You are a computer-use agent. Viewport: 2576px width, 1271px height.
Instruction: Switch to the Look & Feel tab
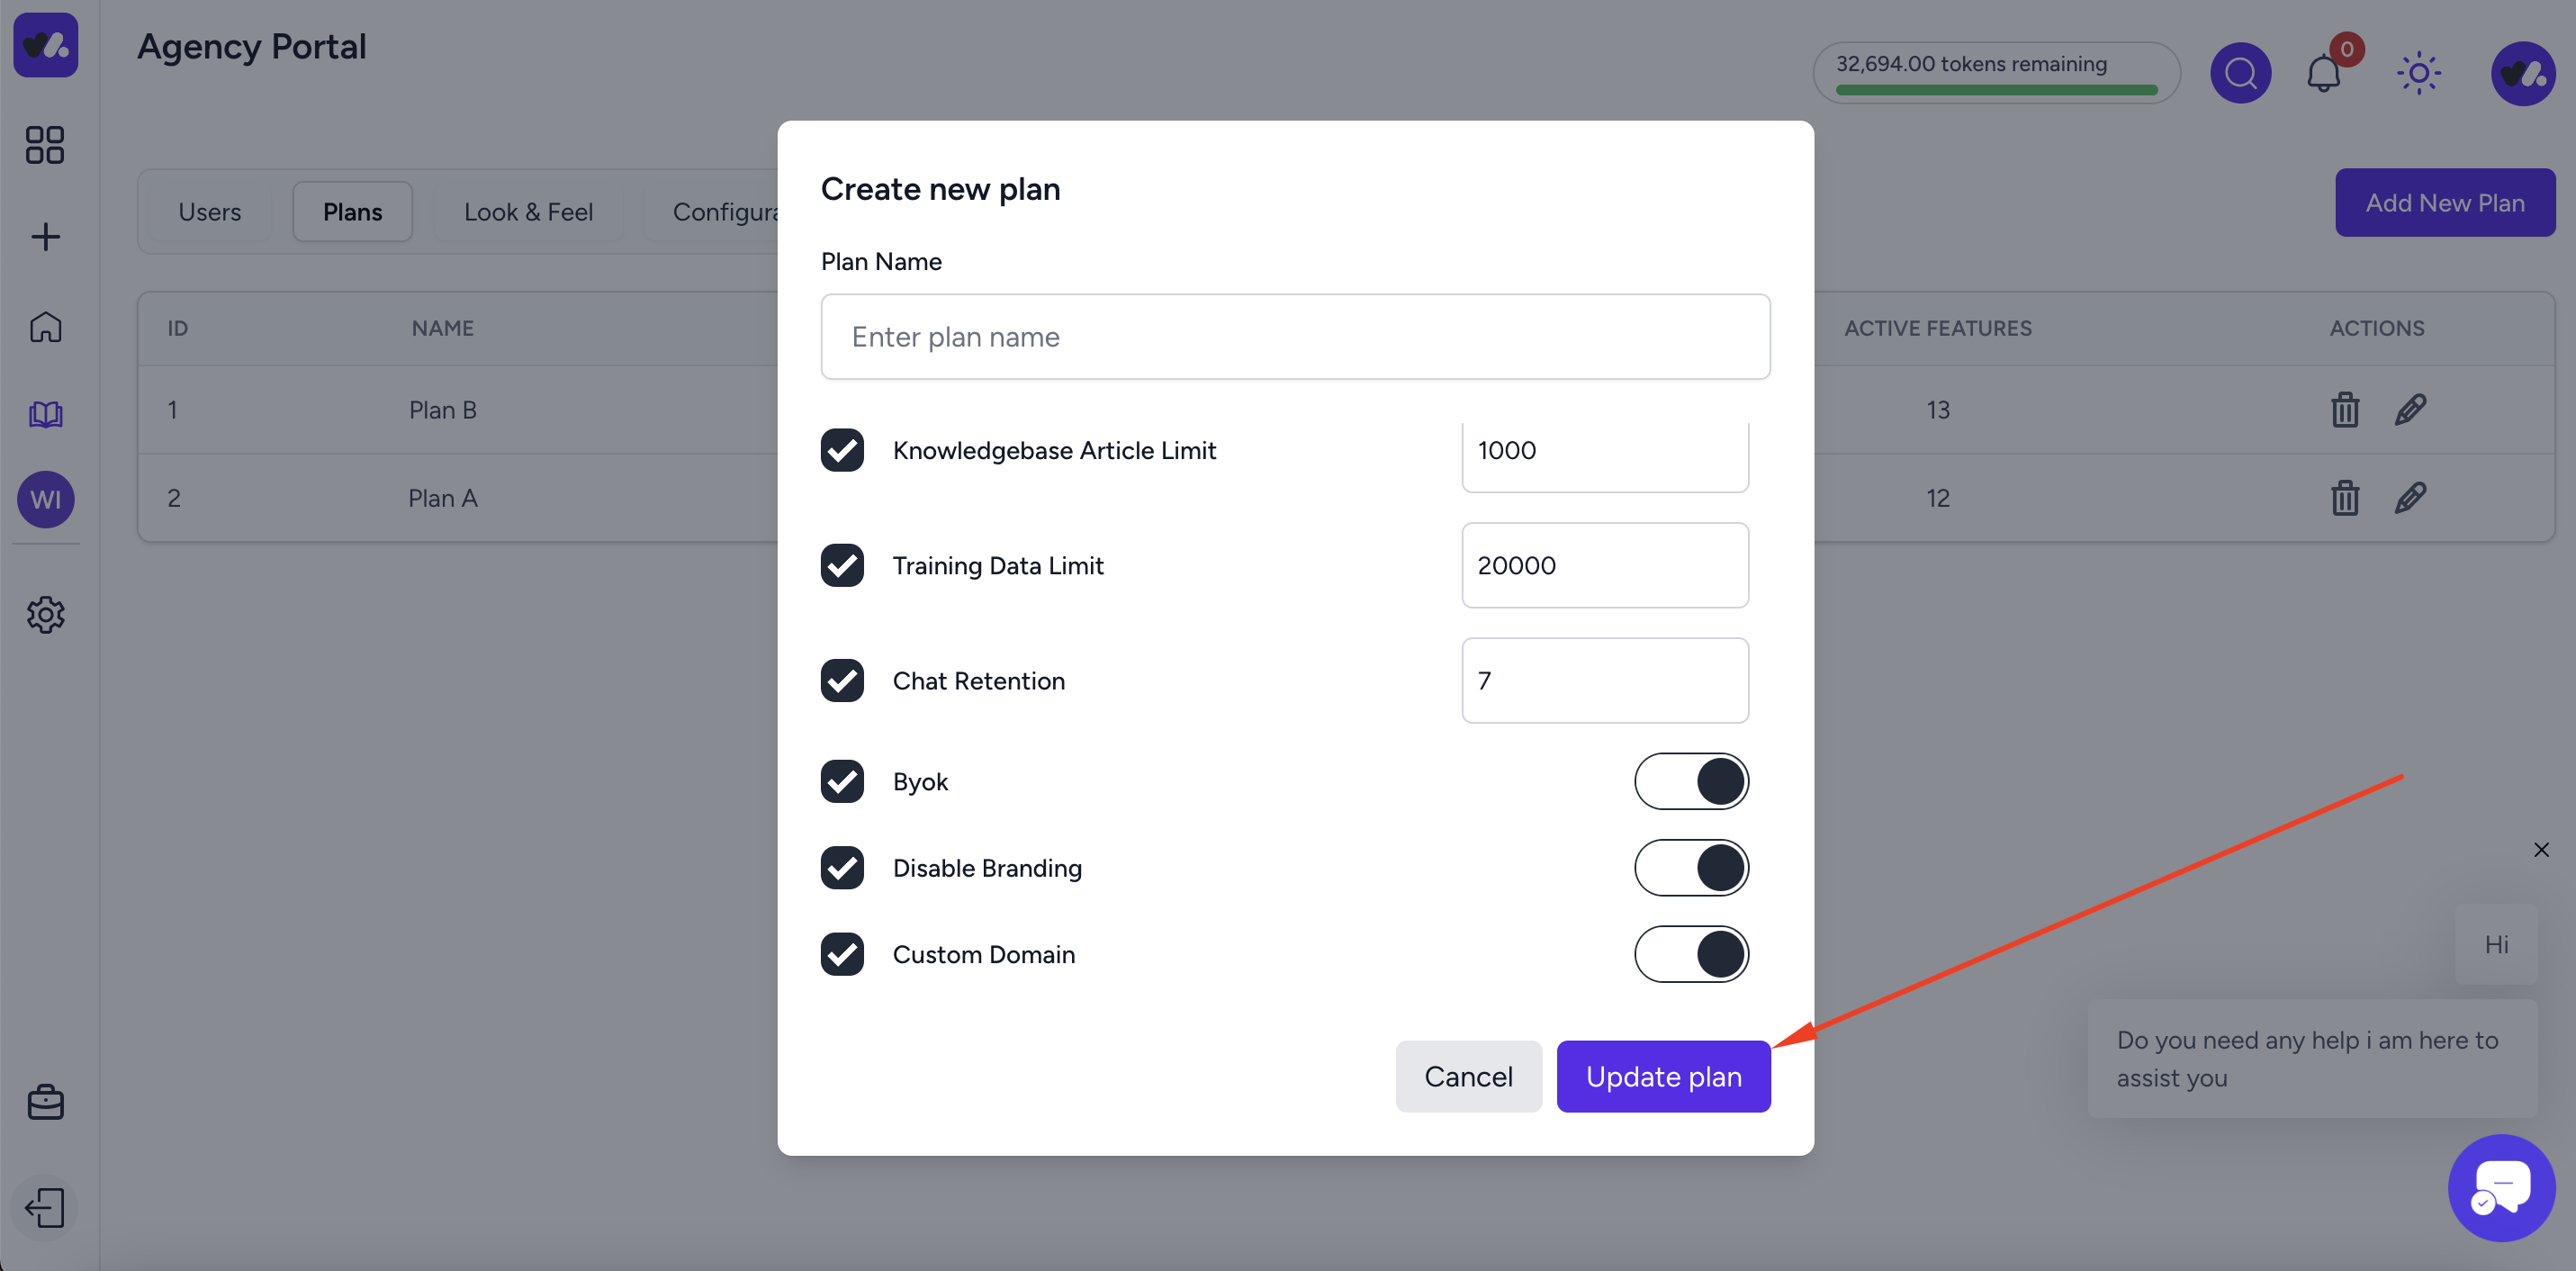click(x=528, y=212)
